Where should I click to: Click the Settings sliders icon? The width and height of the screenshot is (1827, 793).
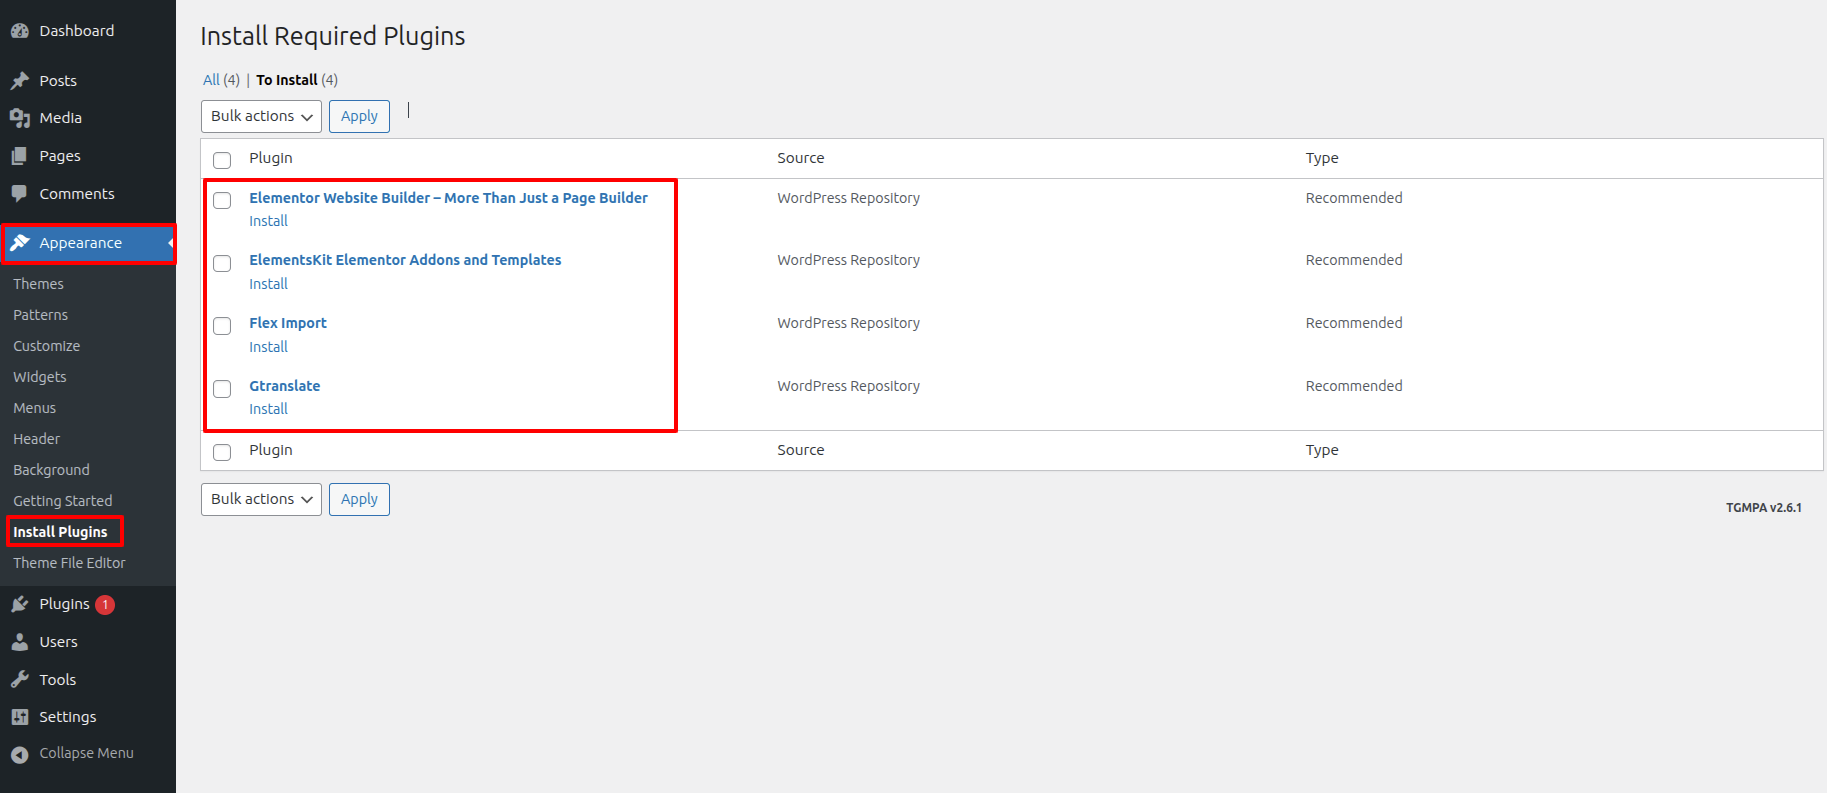[20, 717]
